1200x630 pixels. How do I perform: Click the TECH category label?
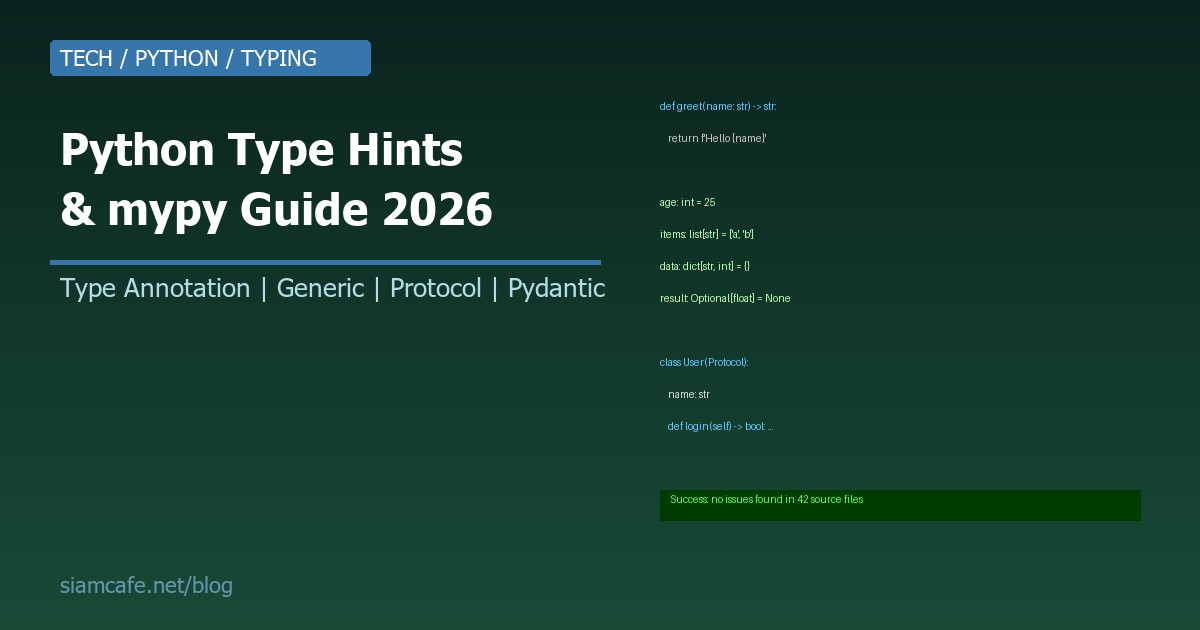point(86,59)
